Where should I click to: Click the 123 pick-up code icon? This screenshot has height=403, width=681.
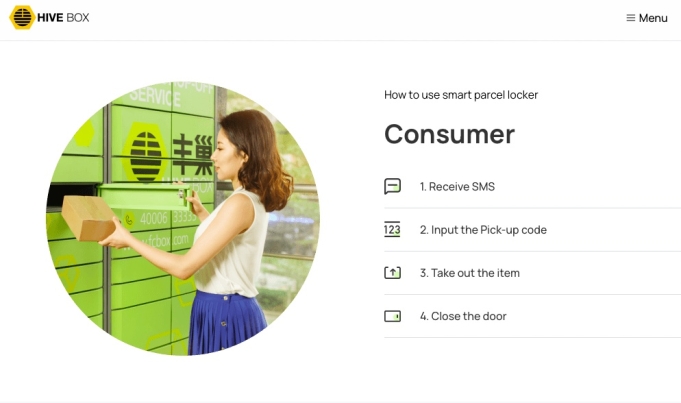coord(392,229)
